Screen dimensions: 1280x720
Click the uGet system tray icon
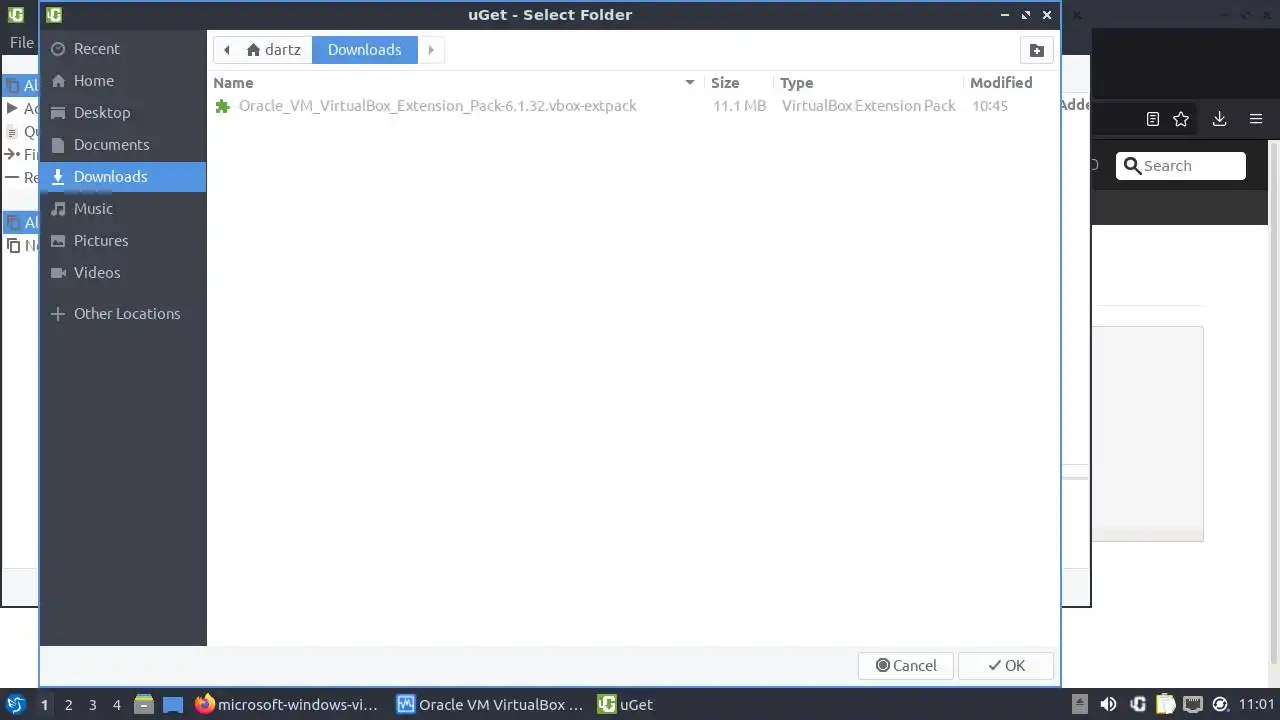click(x=1137, y=705)
